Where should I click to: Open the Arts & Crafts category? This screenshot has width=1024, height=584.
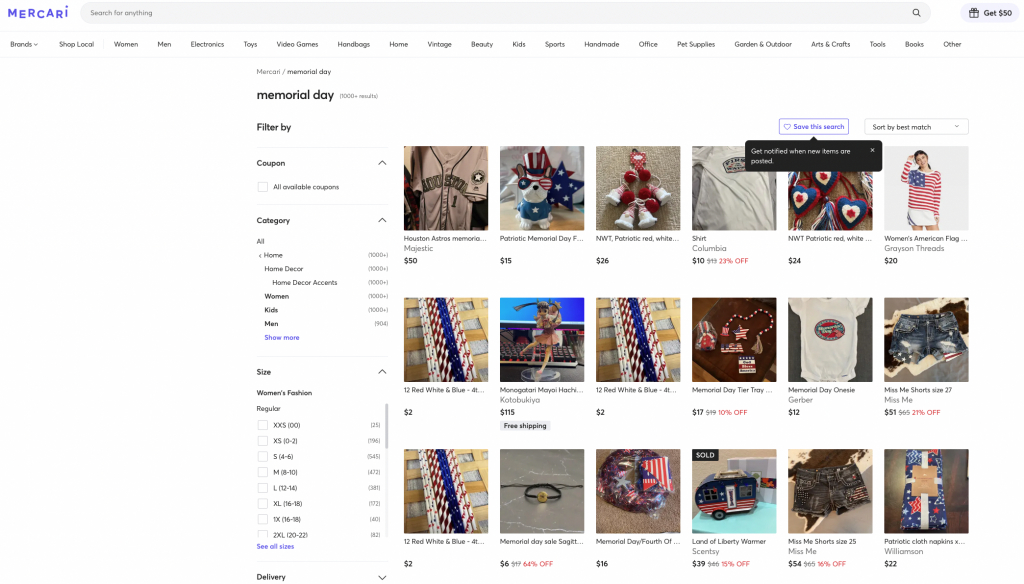[830, 44]
